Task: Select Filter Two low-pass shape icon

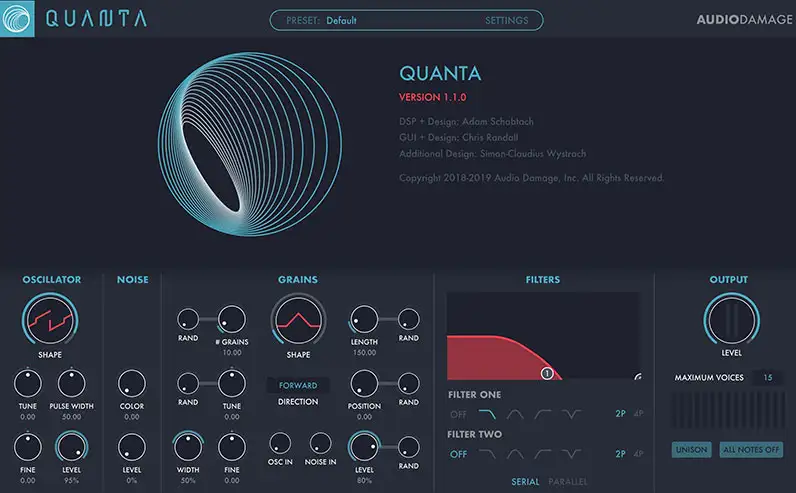Action: (x=487, y=454)
